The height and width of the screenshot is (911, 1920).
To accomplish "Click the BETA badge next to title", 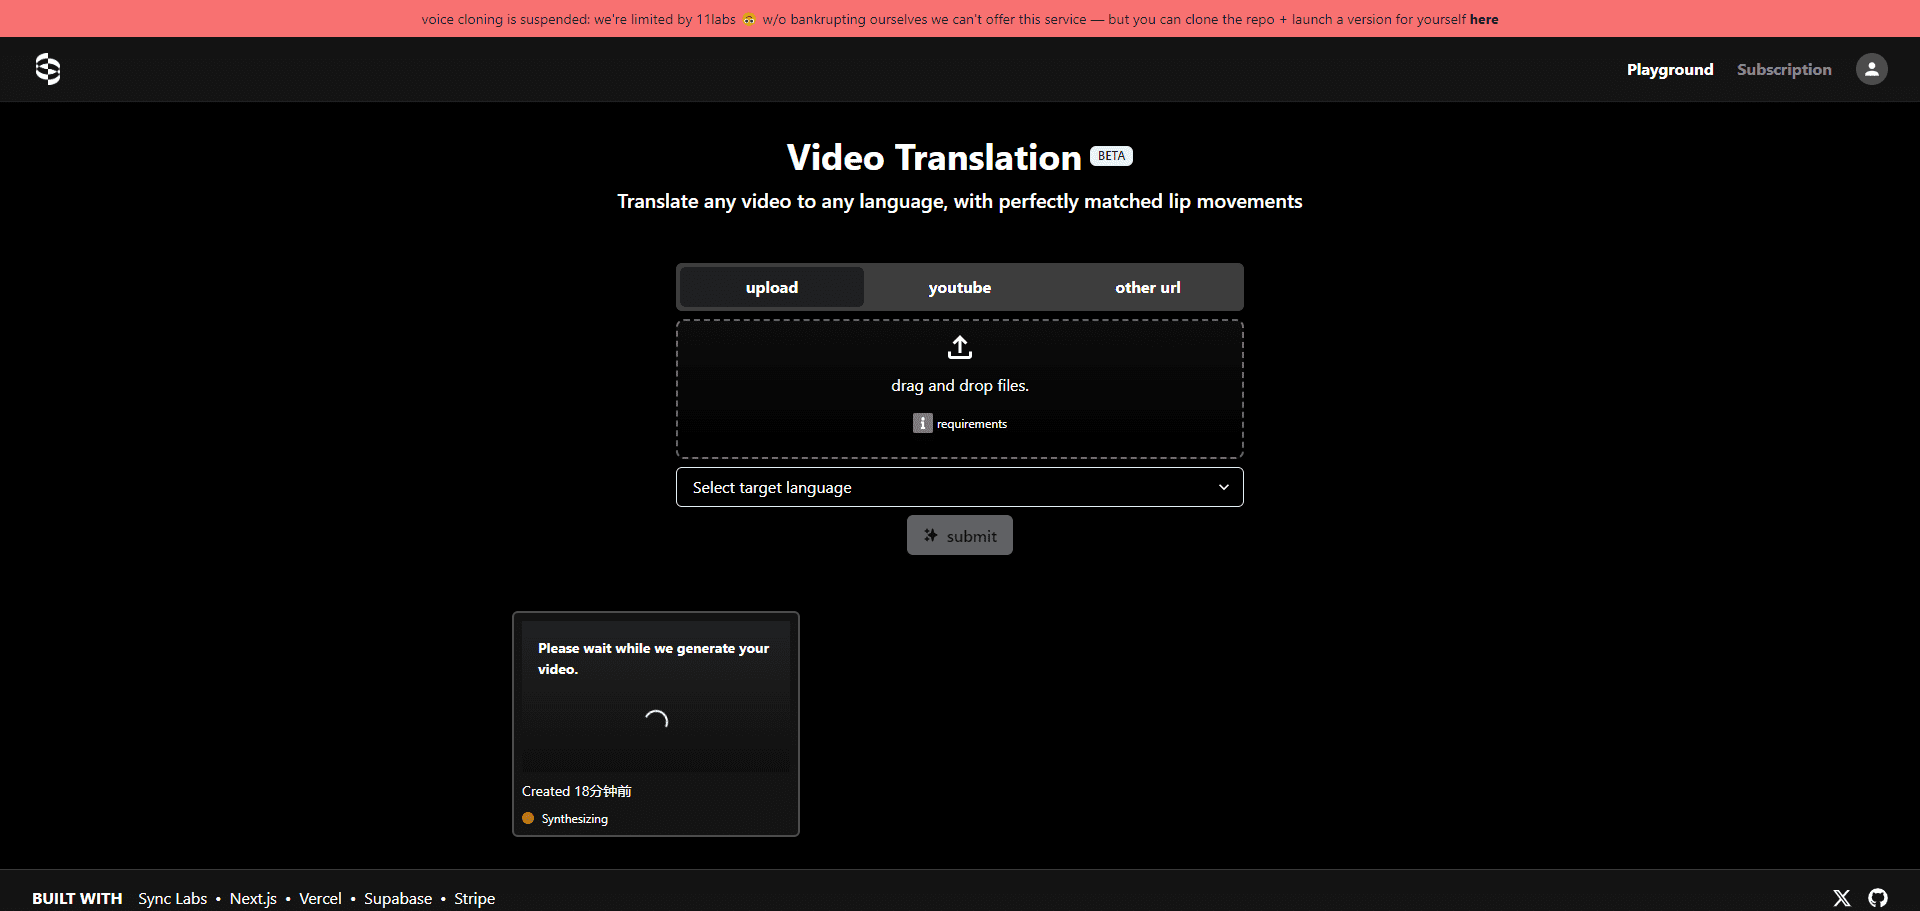I will coord(1111,156).
